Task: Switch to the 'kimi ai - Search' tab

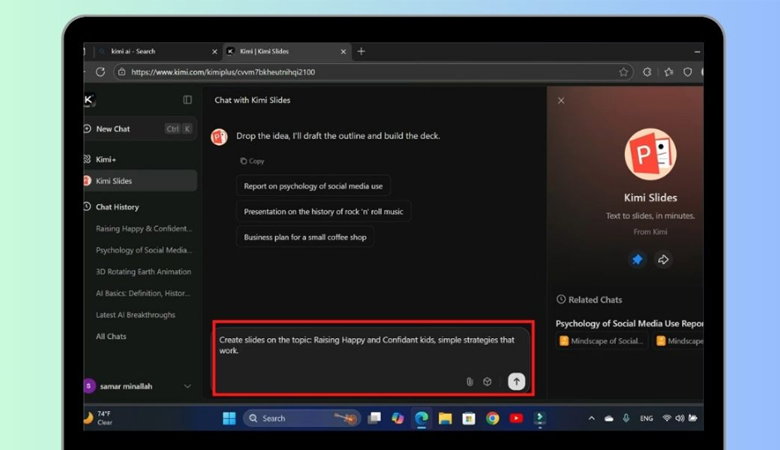Action: click(x=158, y=51)
